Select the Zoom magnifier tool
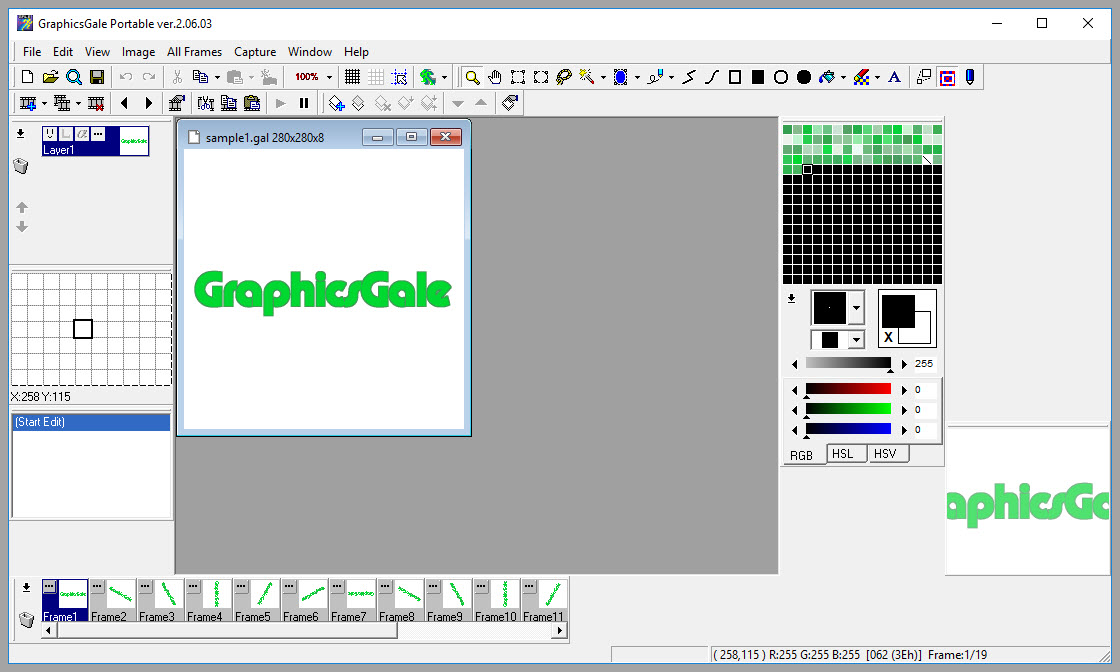This screenshot has height=672, width=1120. pos(472,77)
